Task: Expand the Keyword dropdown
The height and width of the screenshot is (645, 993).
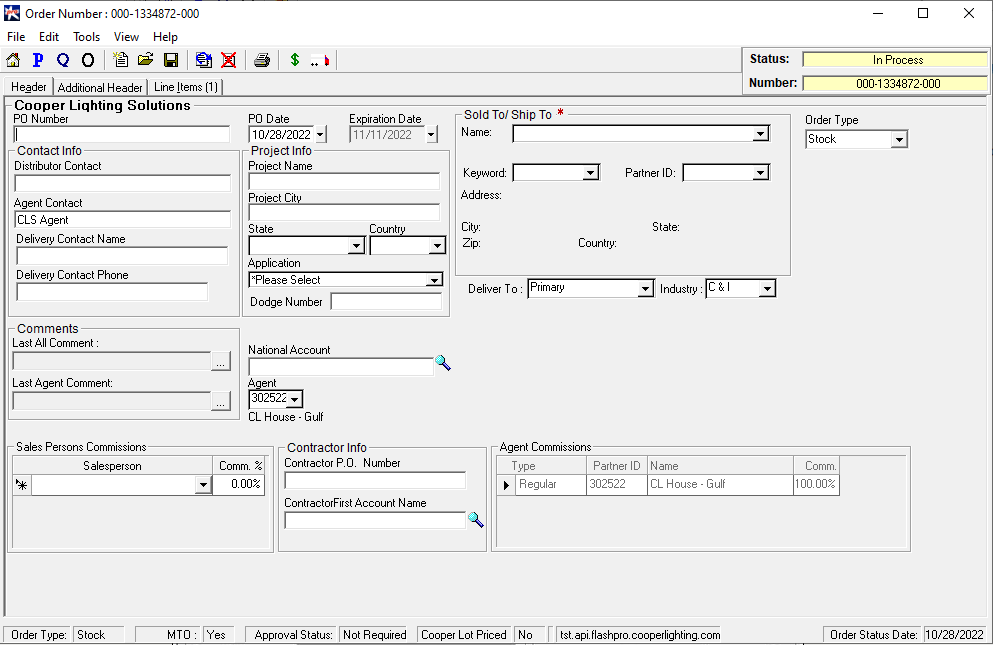Action: click(590, 173)
